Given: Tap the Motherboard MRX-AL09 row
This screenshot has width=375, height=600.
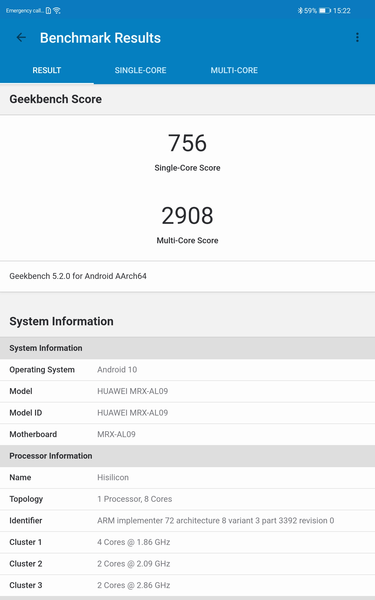Looking at the screenshot, I should point(188,434).
